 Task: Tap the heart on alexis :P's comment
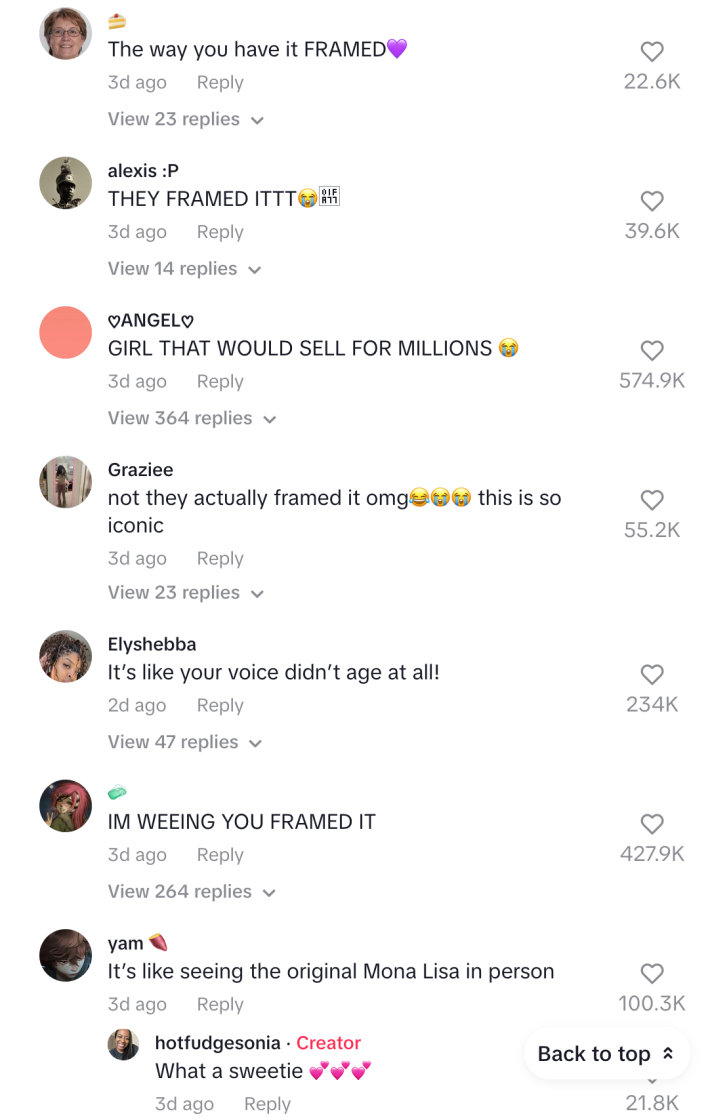click(x=652, y=201)
